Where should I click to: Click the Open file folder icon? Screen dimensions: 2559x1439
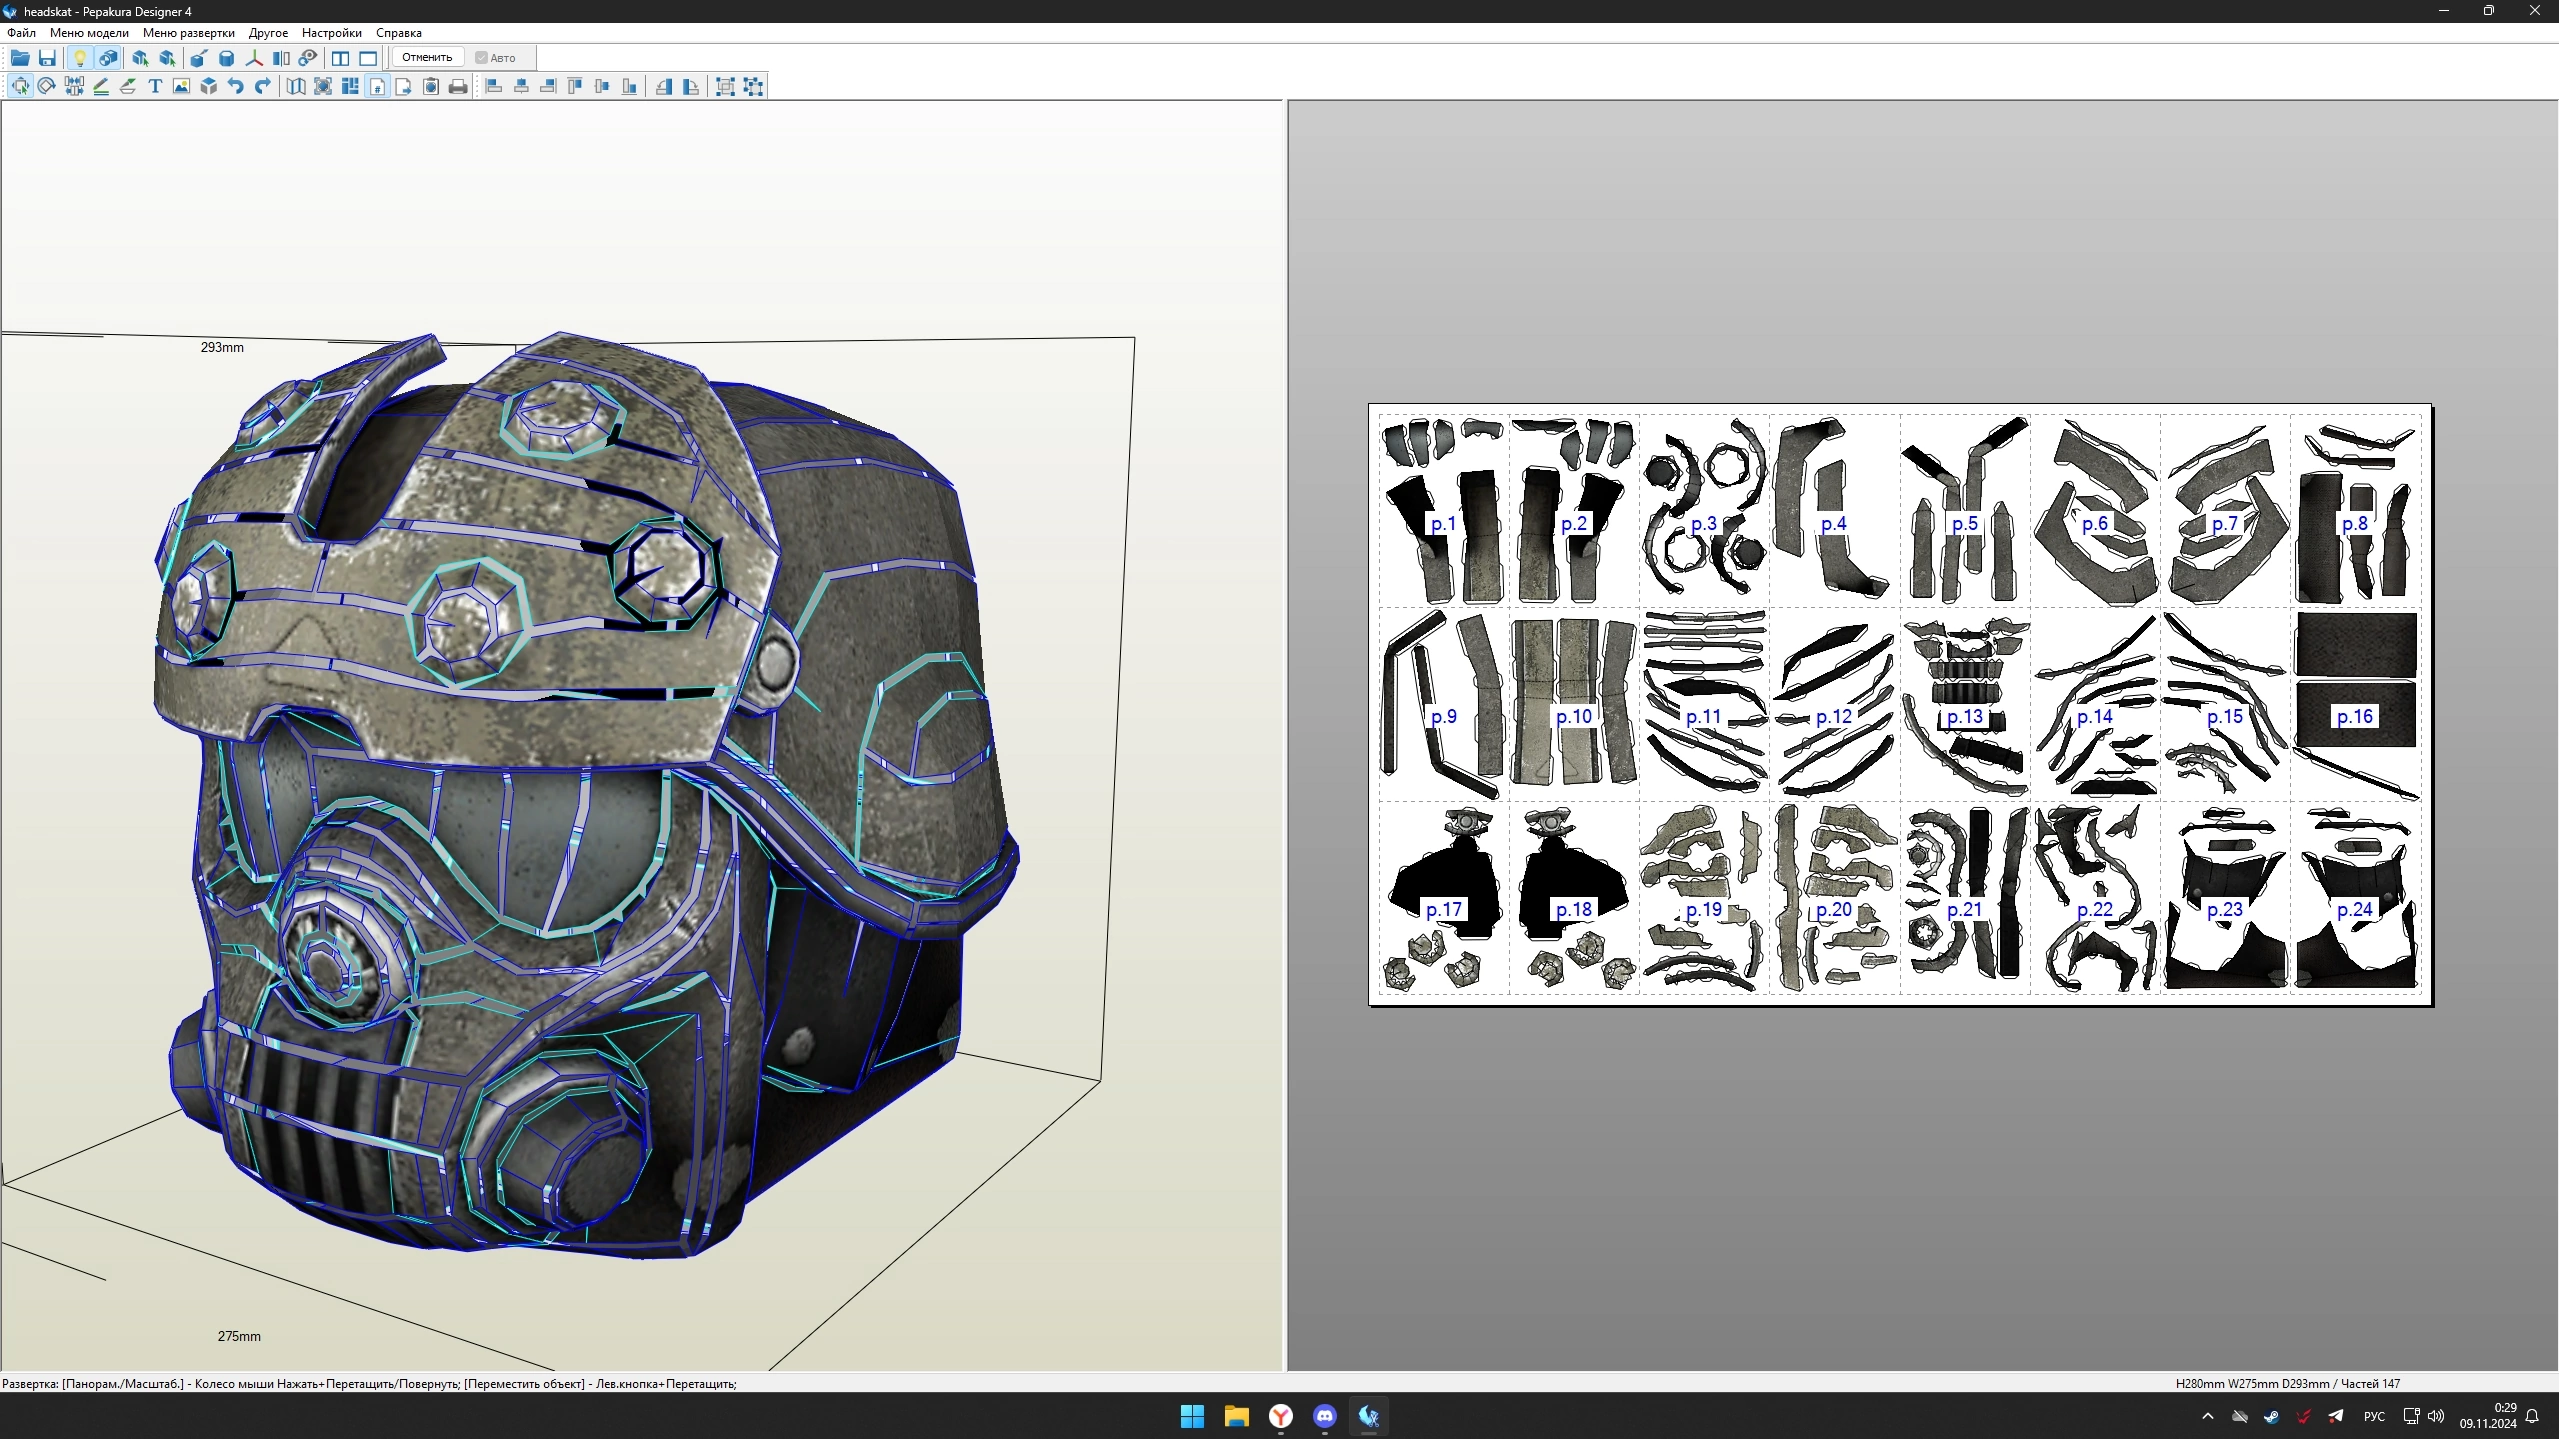(x=20, y=58)
